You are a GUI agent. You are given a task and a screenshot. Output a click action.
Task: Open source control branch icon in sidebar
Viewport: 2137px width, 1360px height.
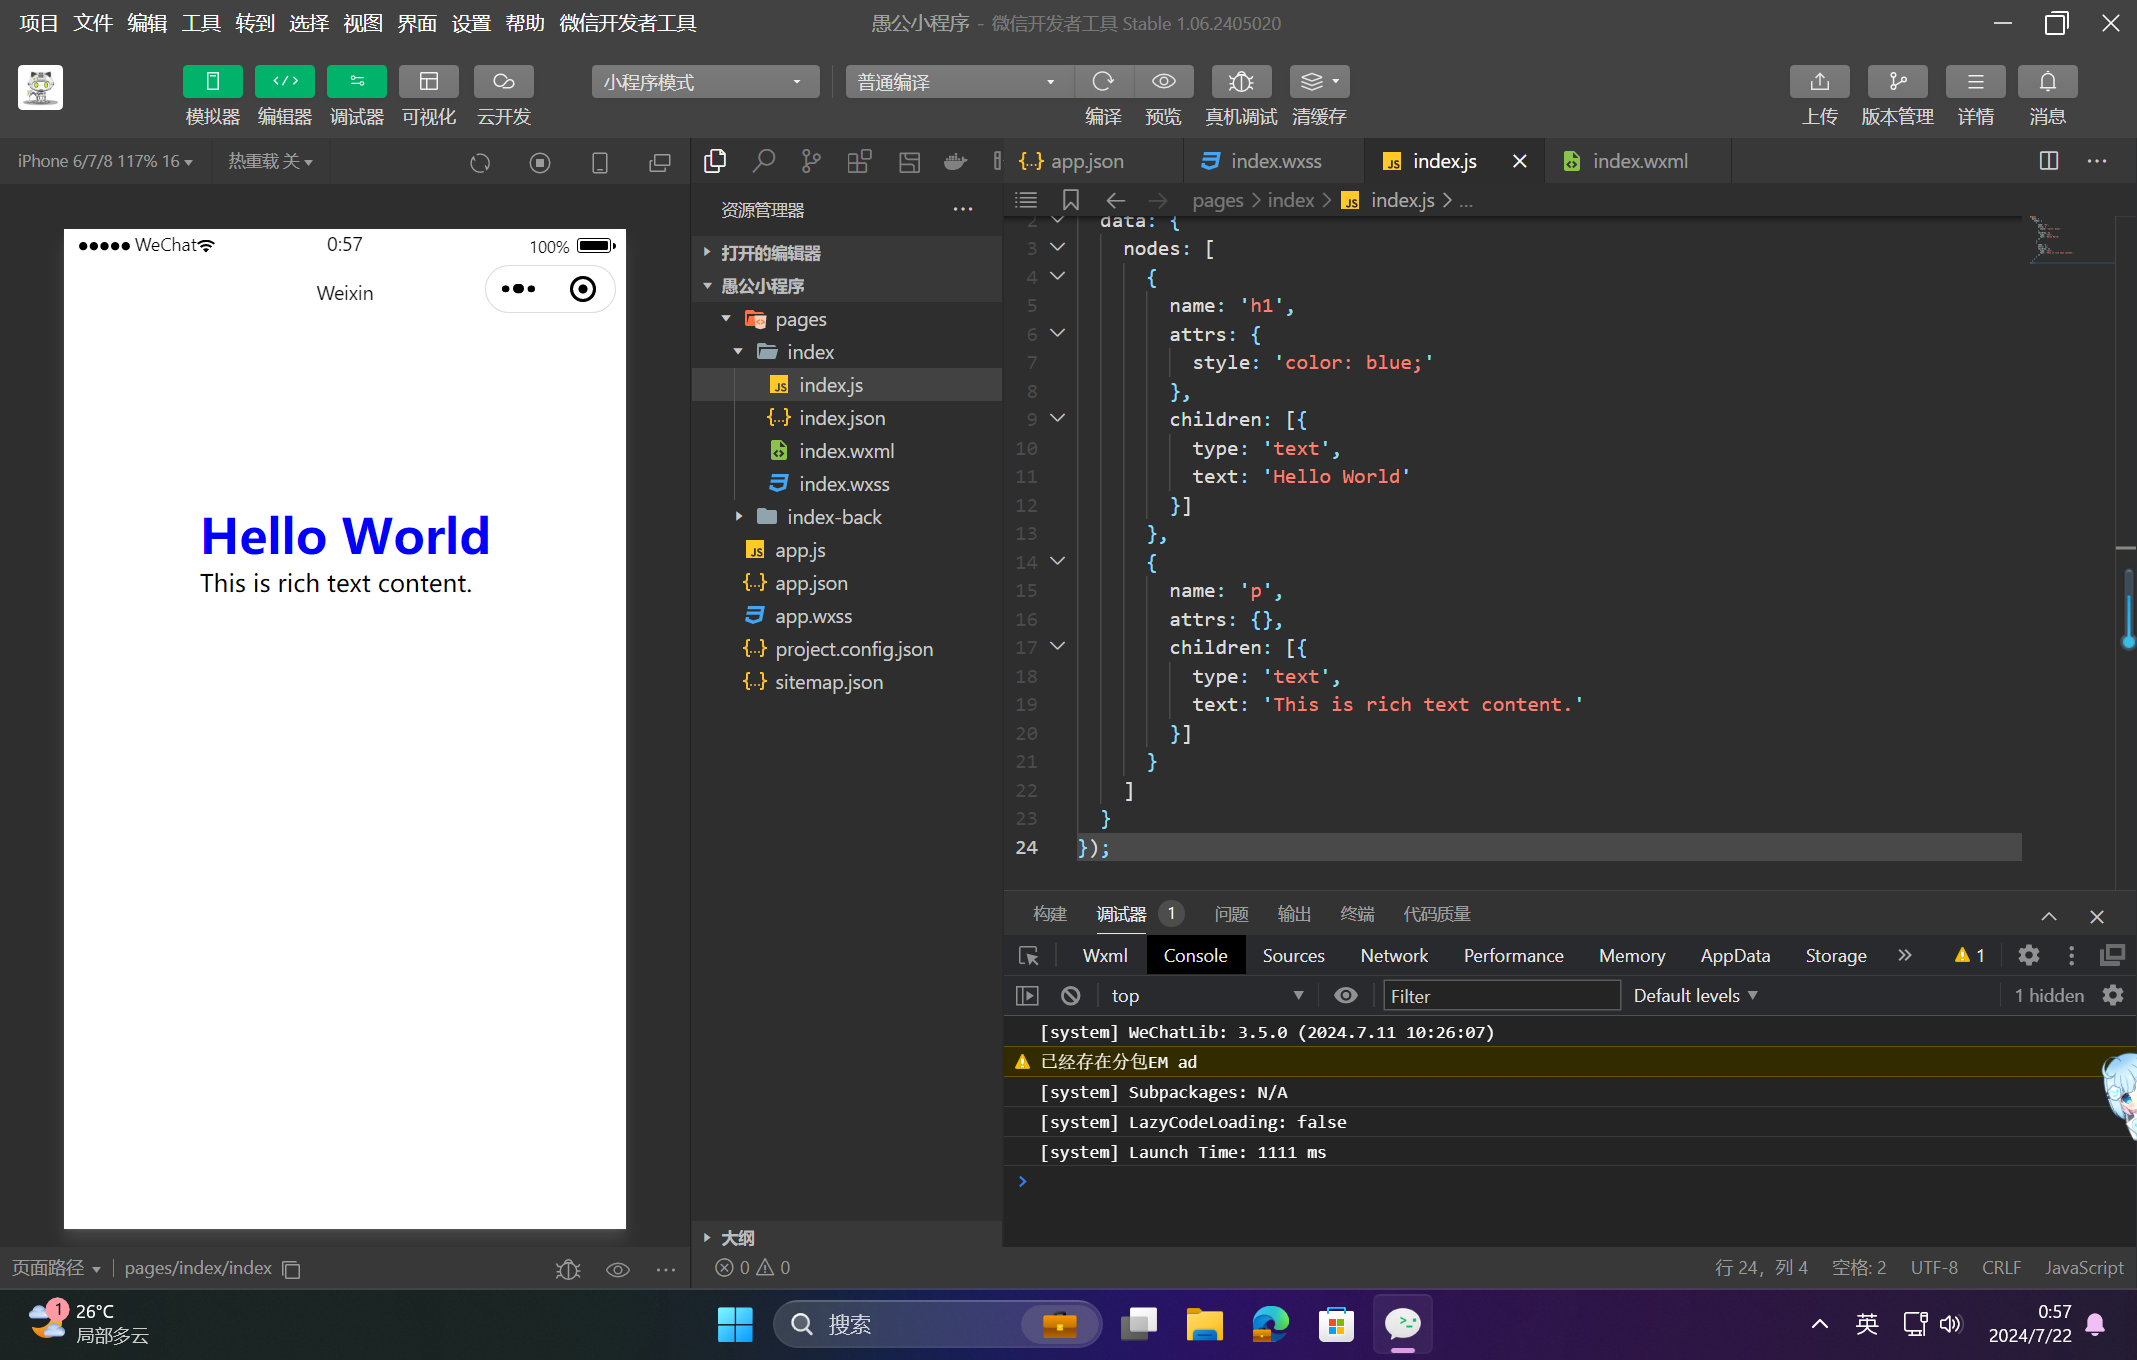point(811,161)
